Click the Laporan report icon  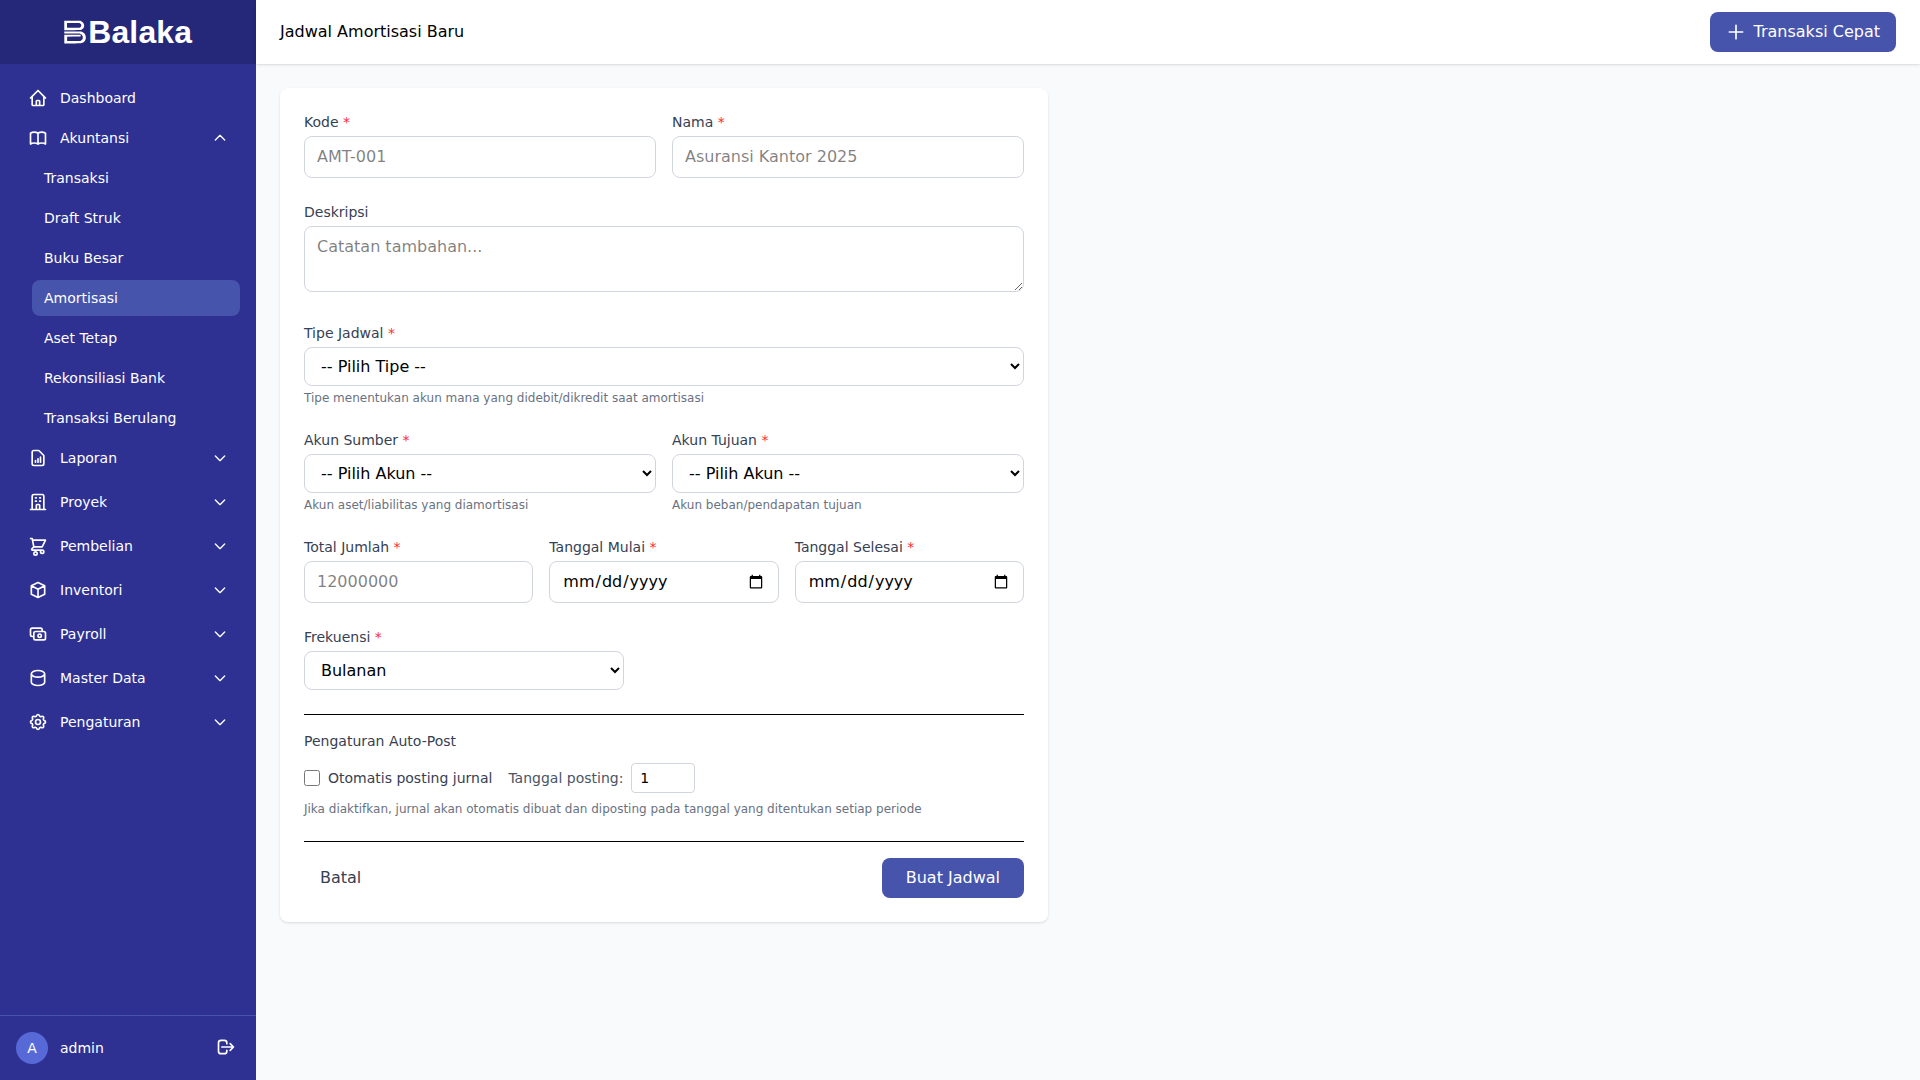tap(38, 458)
